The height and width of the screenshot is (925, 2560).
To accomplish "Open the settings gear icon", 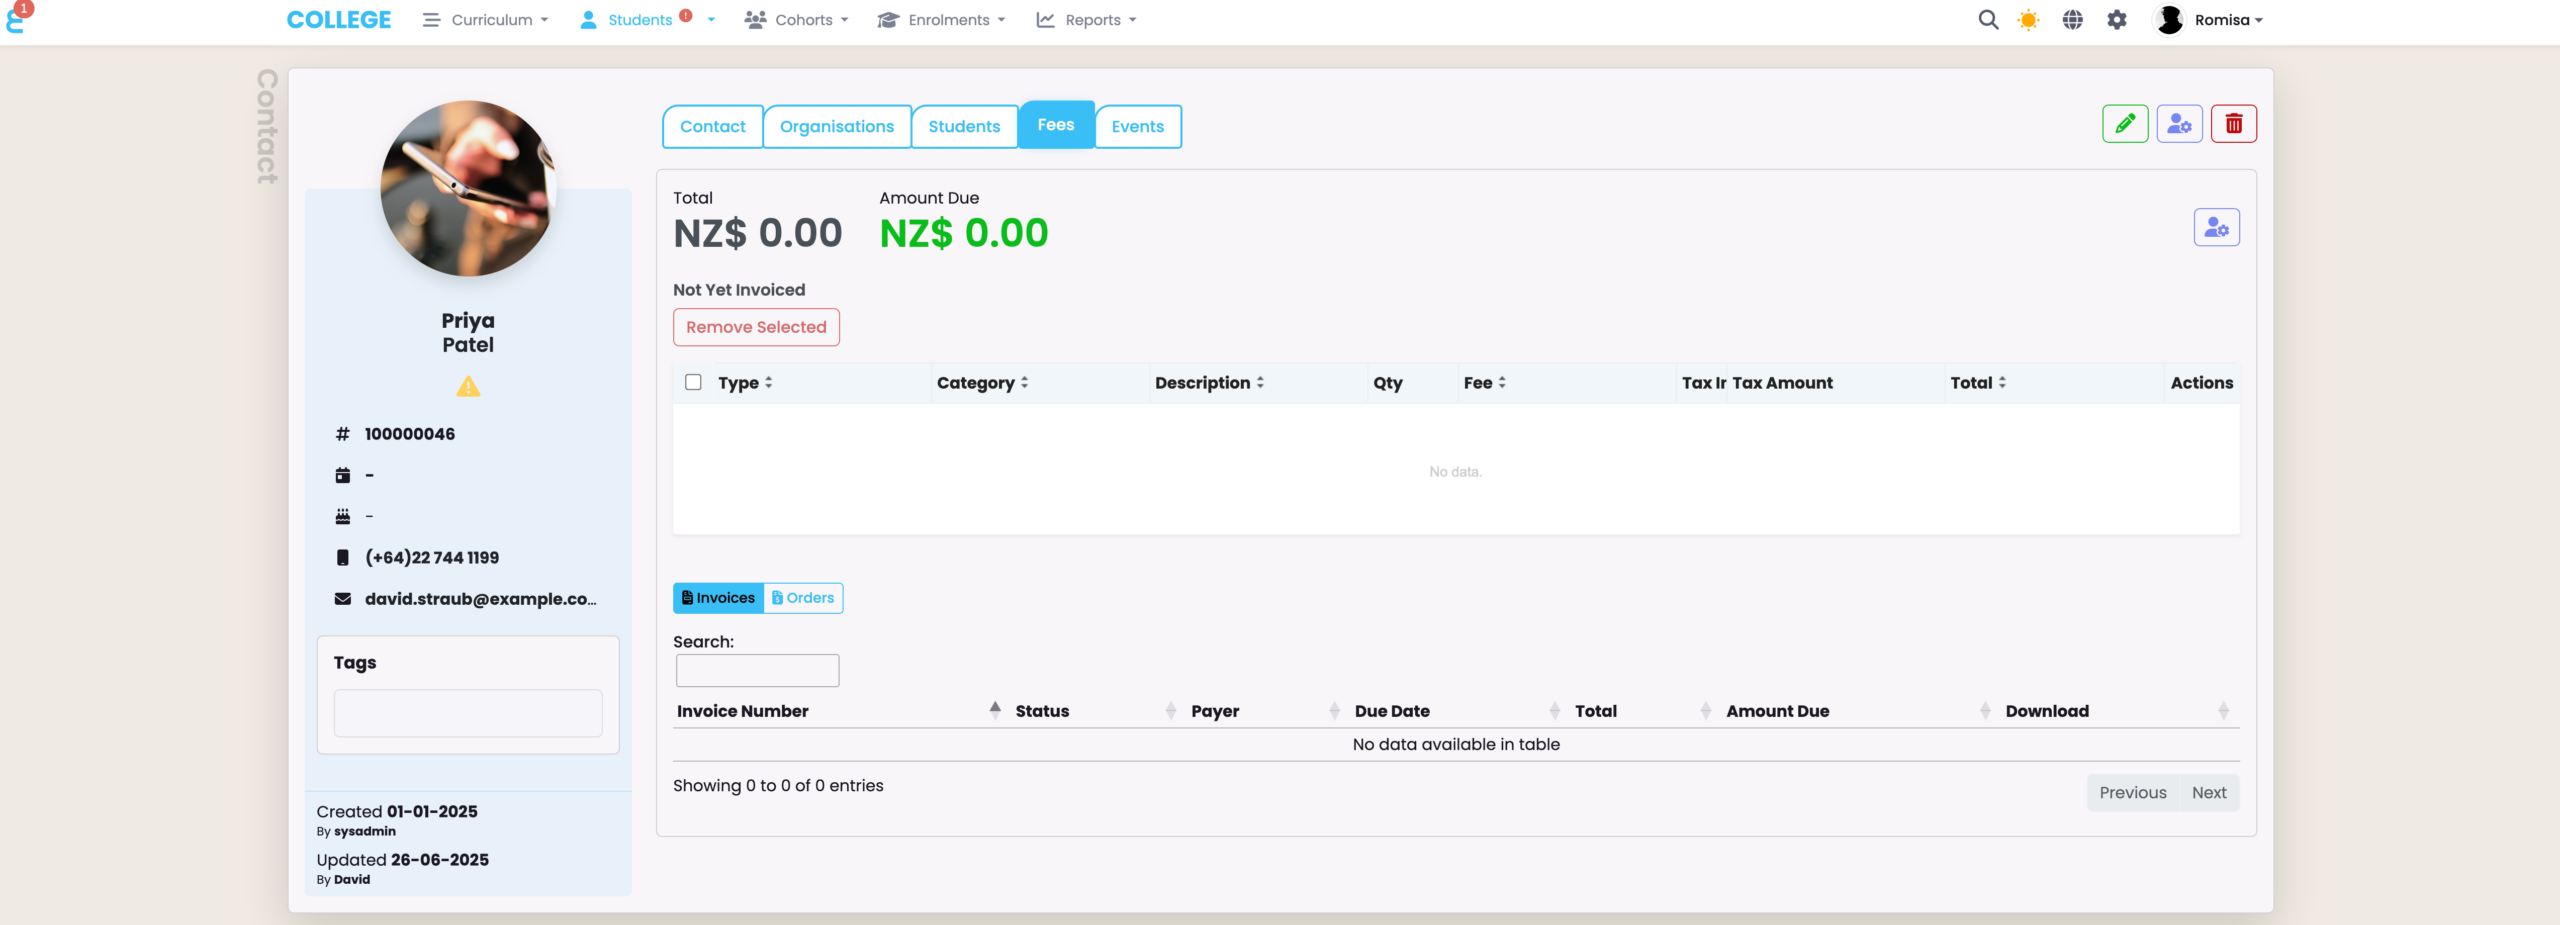I will coord(2116,20).
